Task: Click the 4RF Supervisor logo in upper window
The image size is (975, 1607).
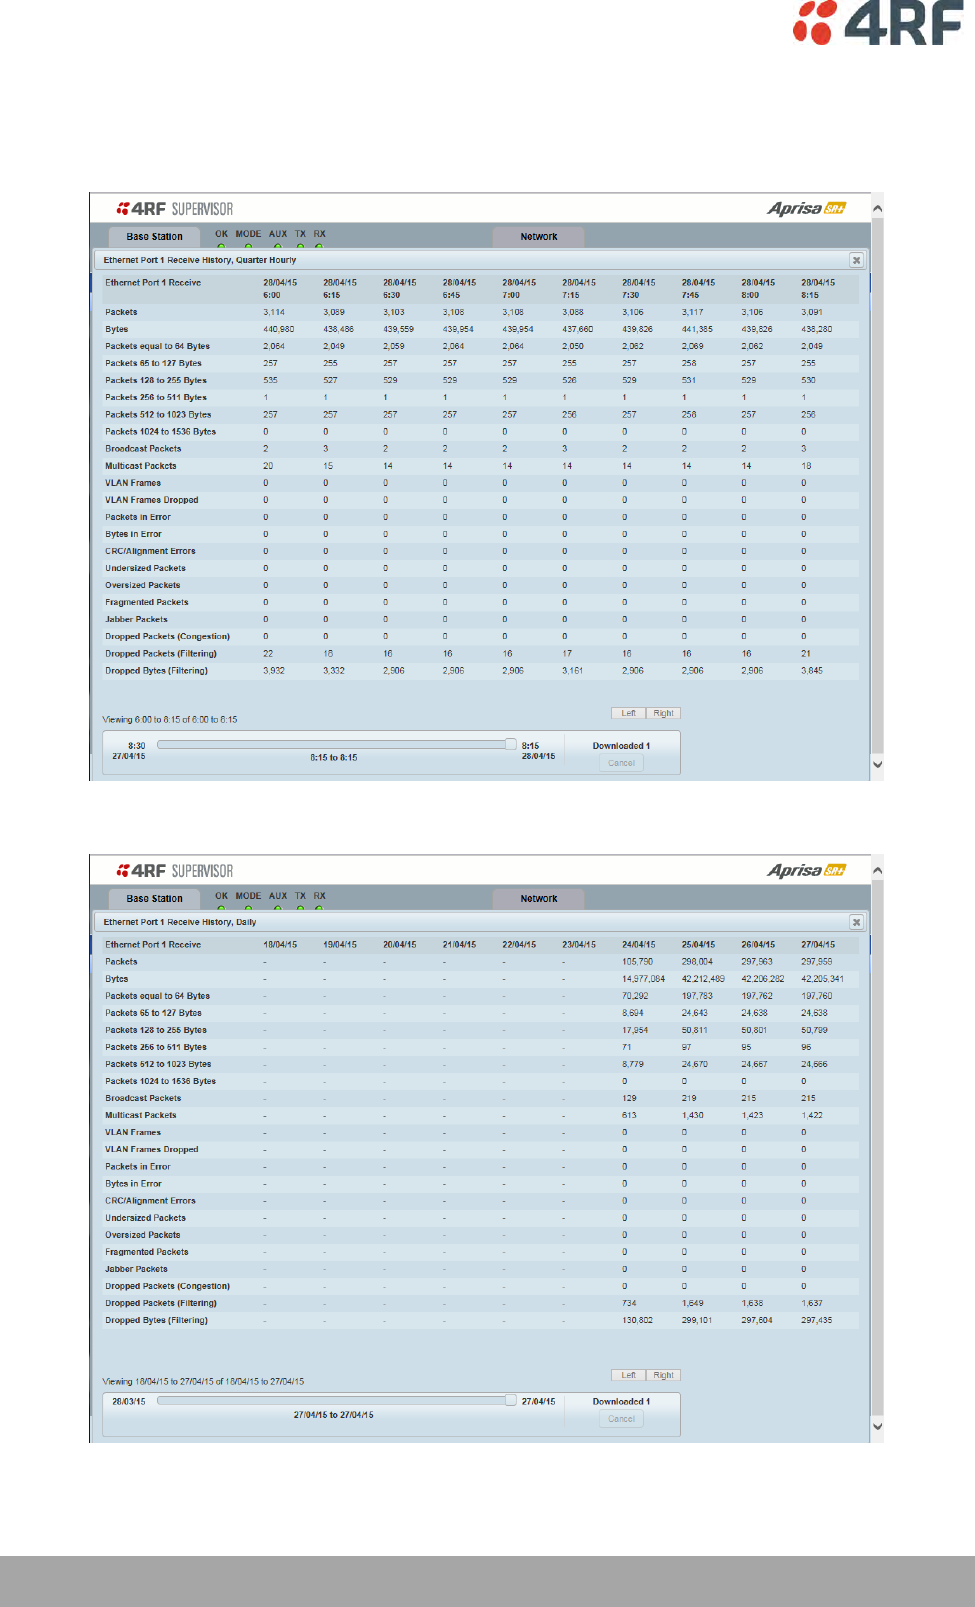Action: [175, 209]
